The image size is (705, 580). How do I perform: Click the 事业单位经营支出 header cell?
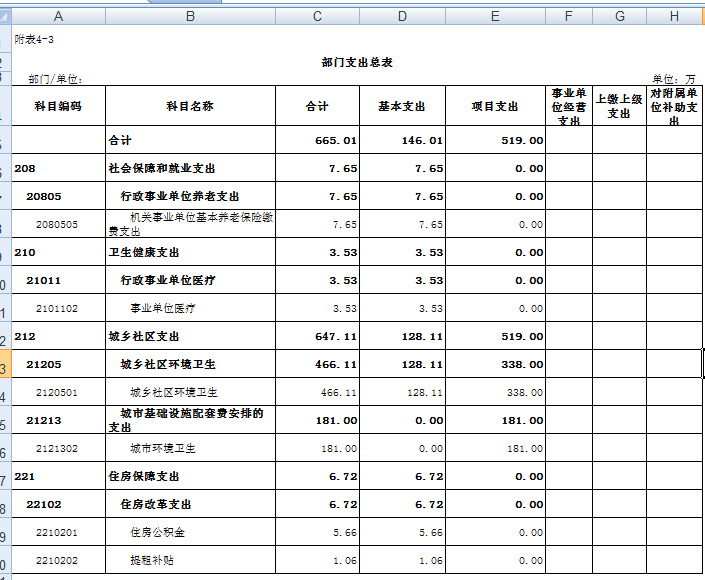(569, 106)
